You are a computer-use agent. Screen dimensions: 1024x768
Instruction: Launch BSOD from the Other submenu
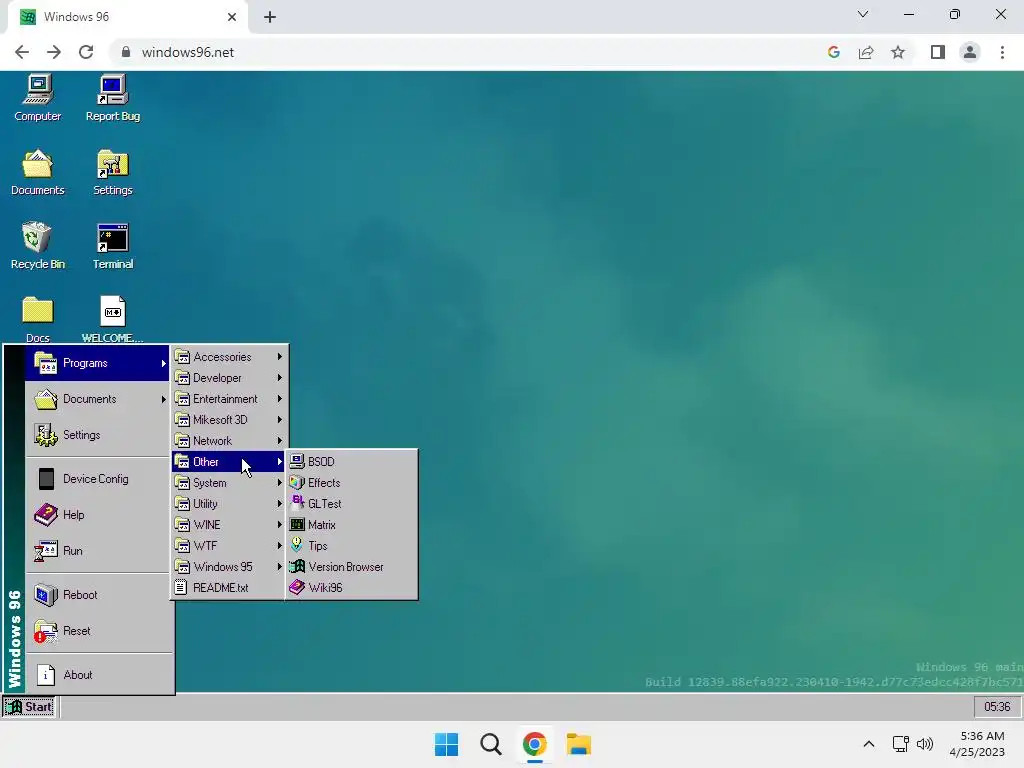(x=351, y=462)
